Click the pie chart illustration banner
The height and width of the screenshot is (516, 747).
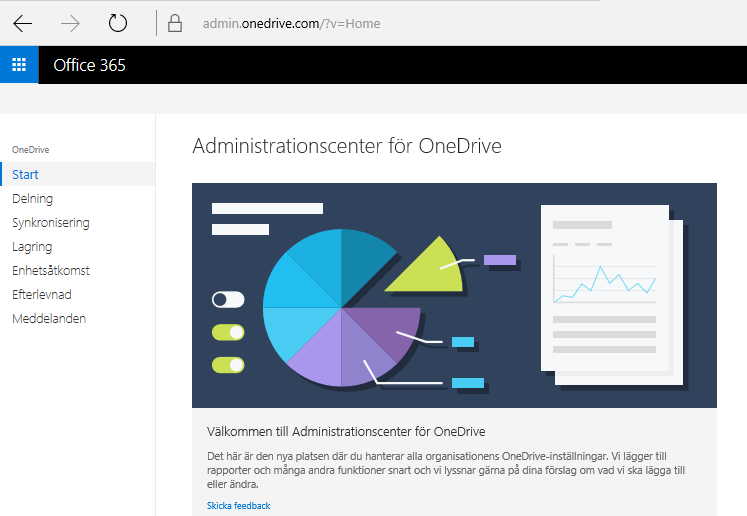click(454, 295)
